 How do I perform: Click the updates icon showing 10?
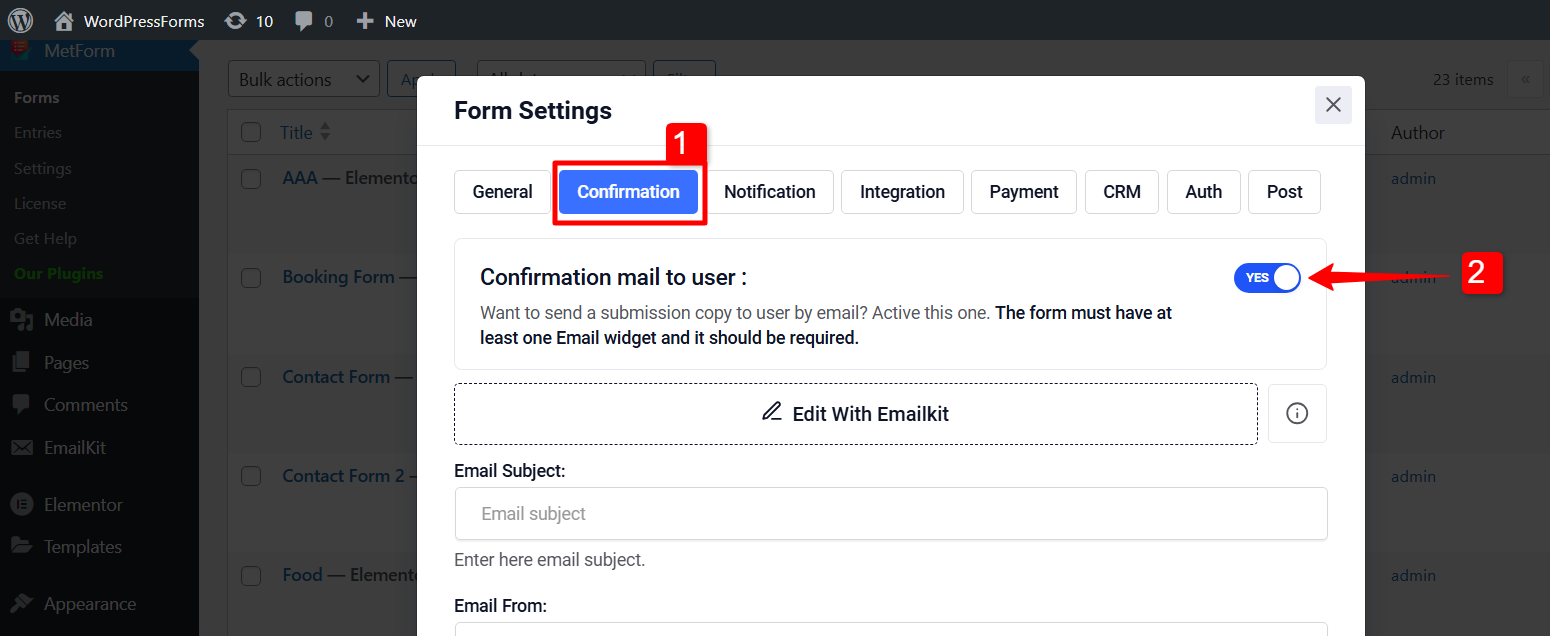(248, 20)
